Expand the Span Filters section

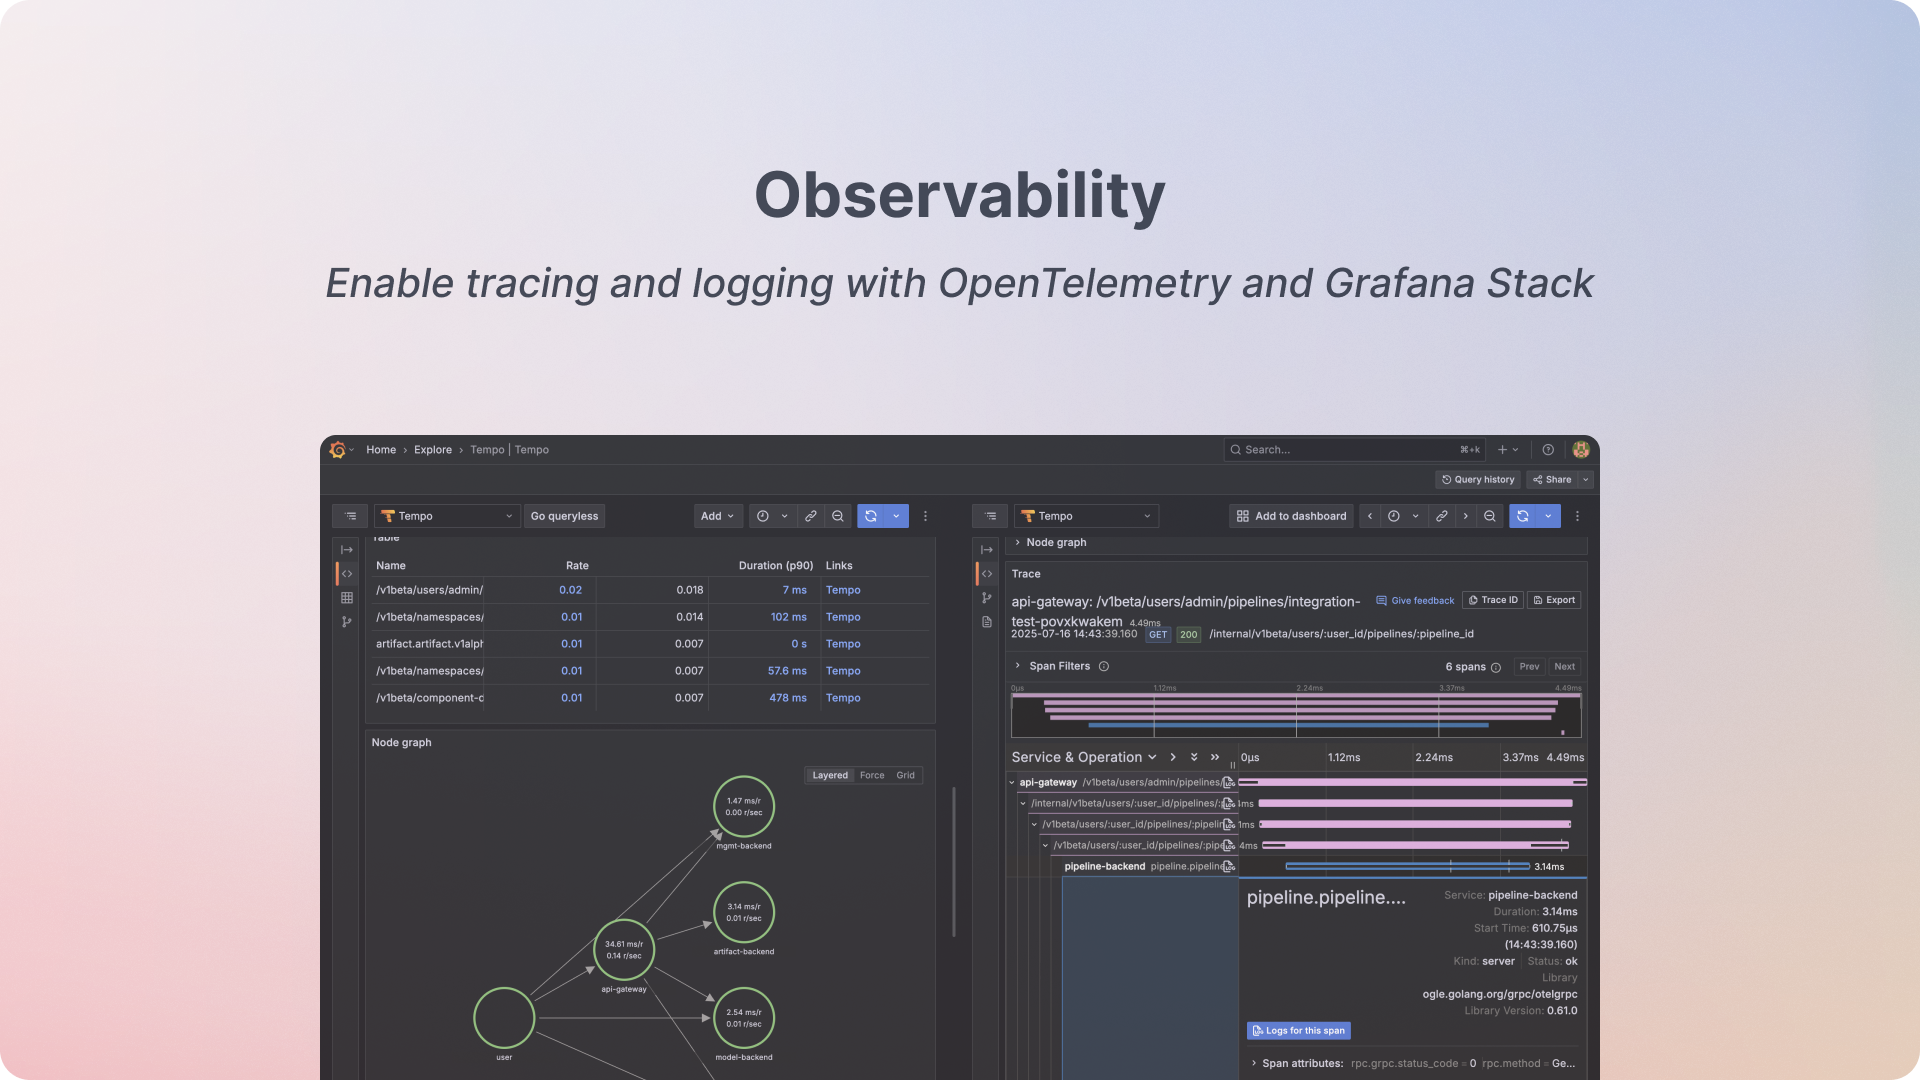[1018, 666]
